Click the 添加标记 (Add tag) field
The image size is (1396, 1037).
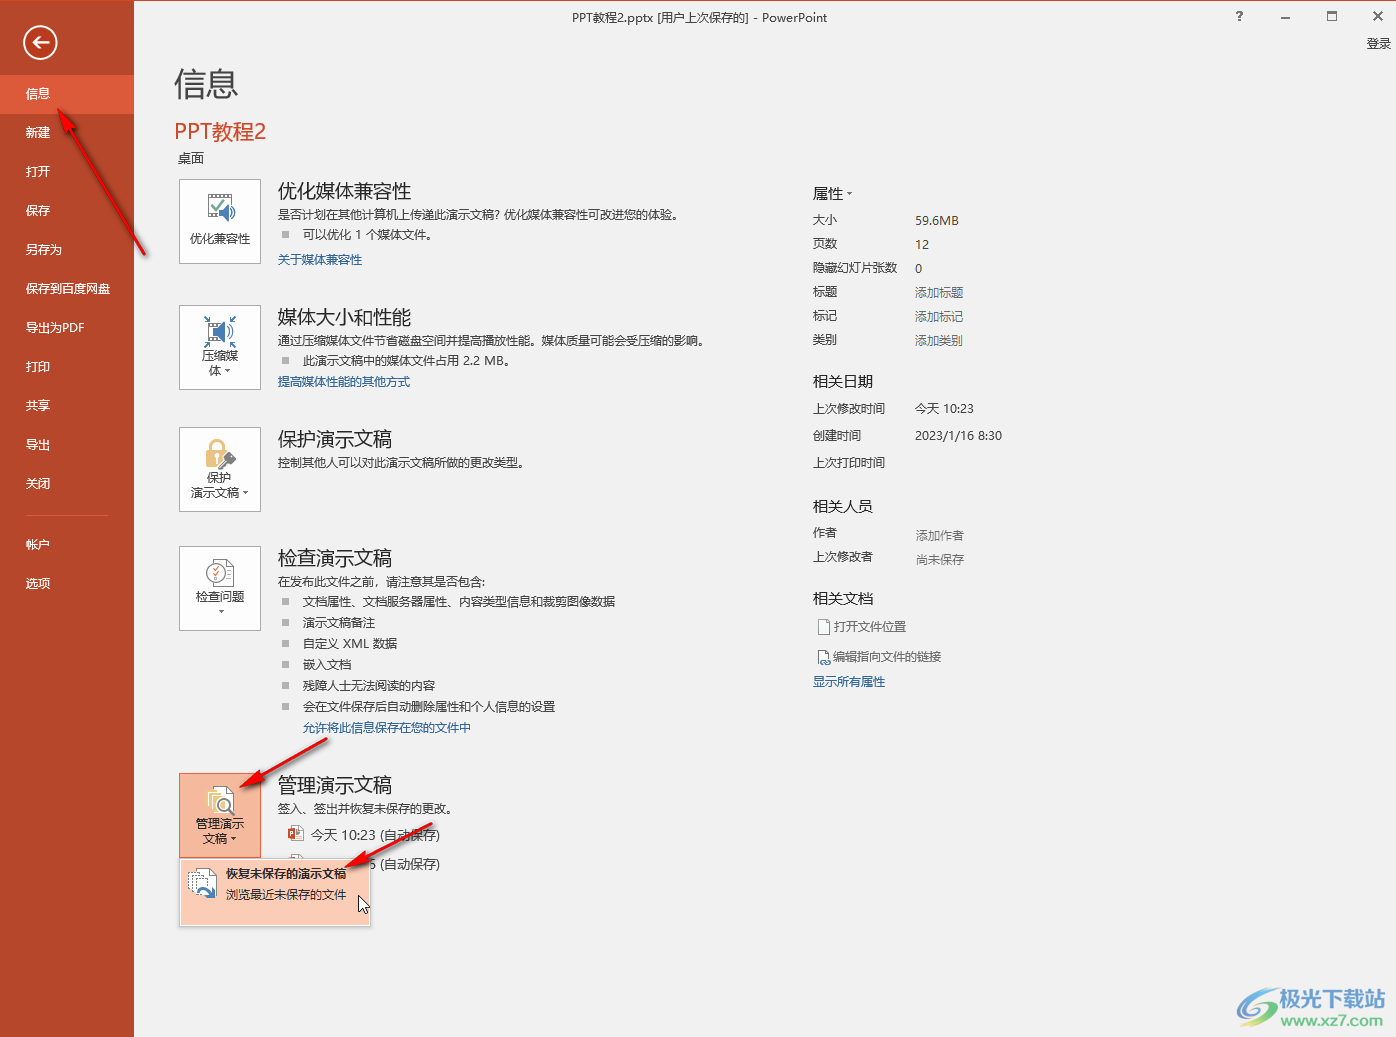tap(939, 317)
